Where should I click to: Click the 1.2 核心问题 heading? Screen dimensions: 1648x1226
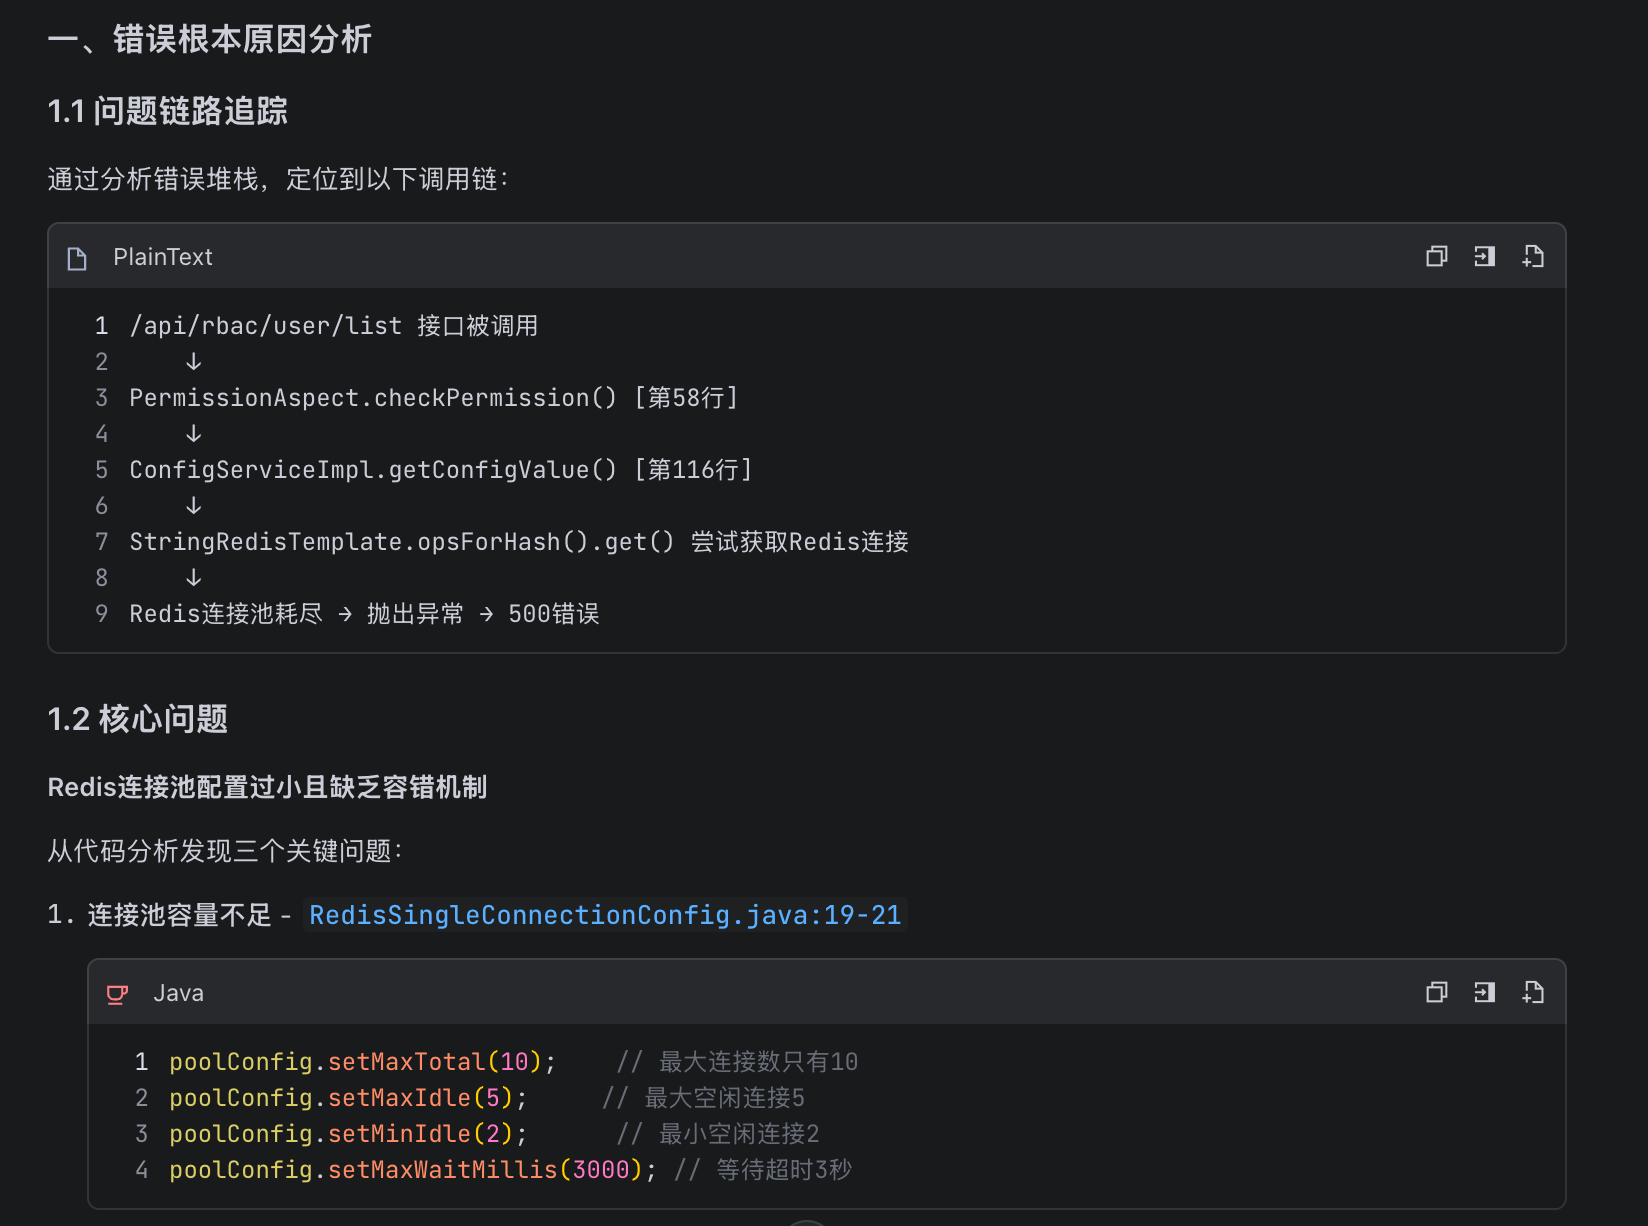[x=138, y=719]
